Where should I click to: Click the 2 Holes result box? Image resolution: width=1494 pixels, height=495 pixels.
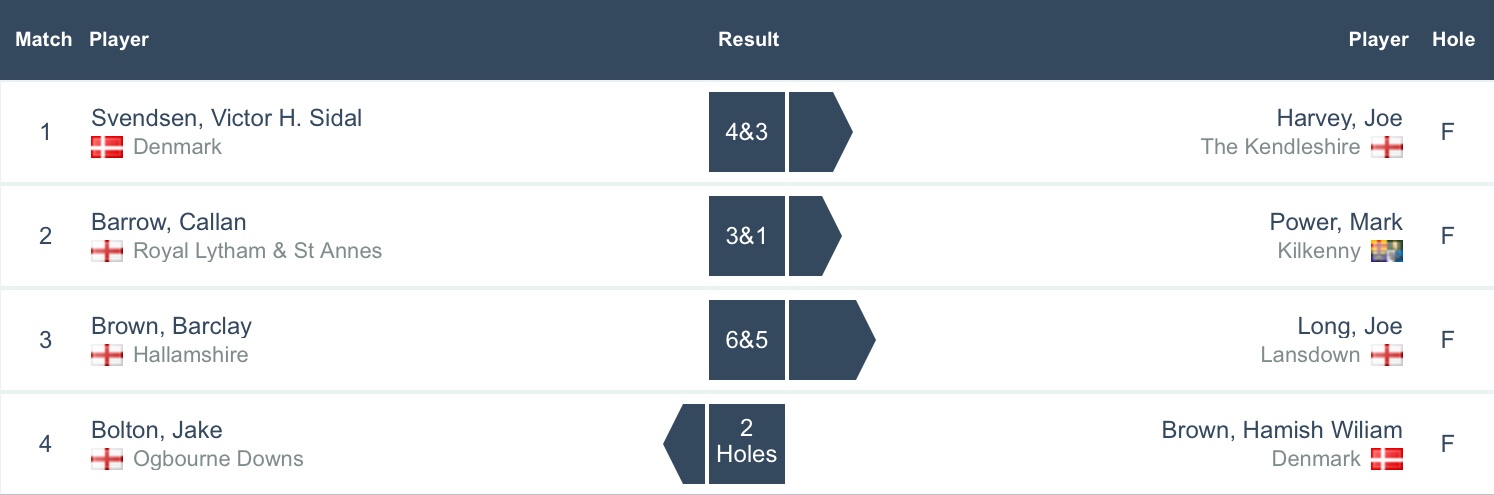point(746,443)
